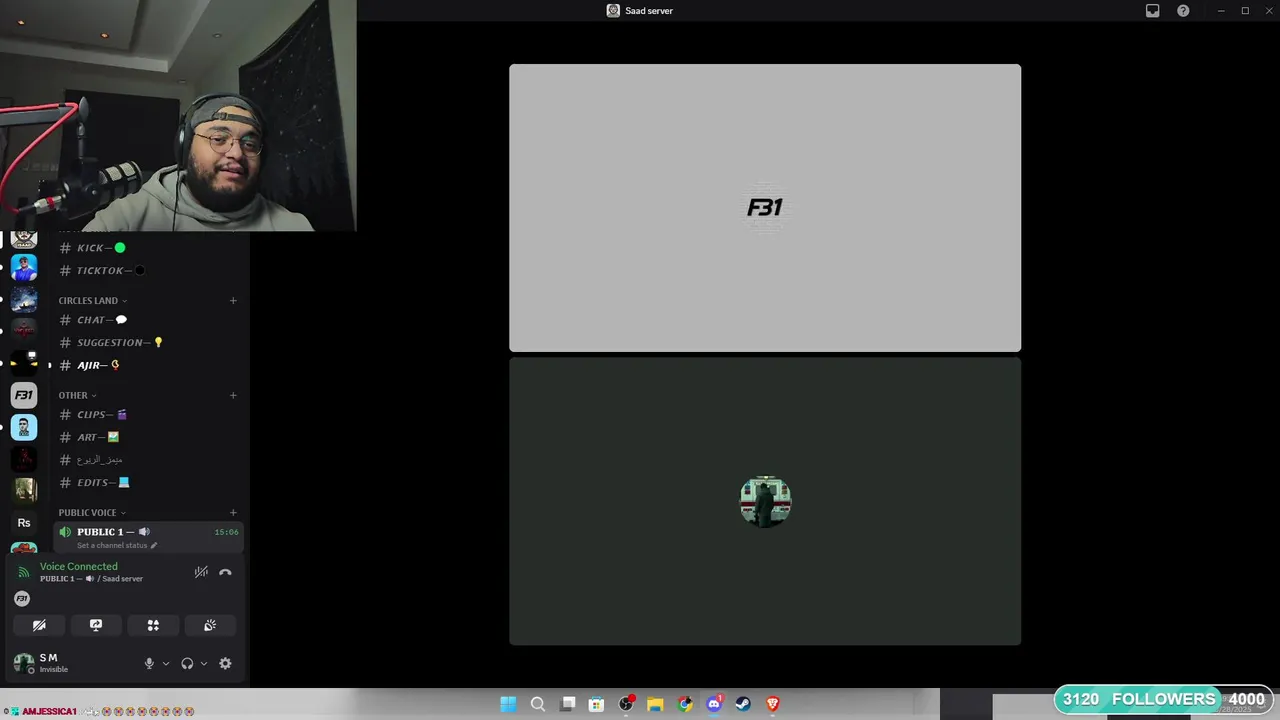The height and width of the screenshot is (720, 1280).
Task: Open the Arabic-named text channel
Action: [x=147, y=460]
